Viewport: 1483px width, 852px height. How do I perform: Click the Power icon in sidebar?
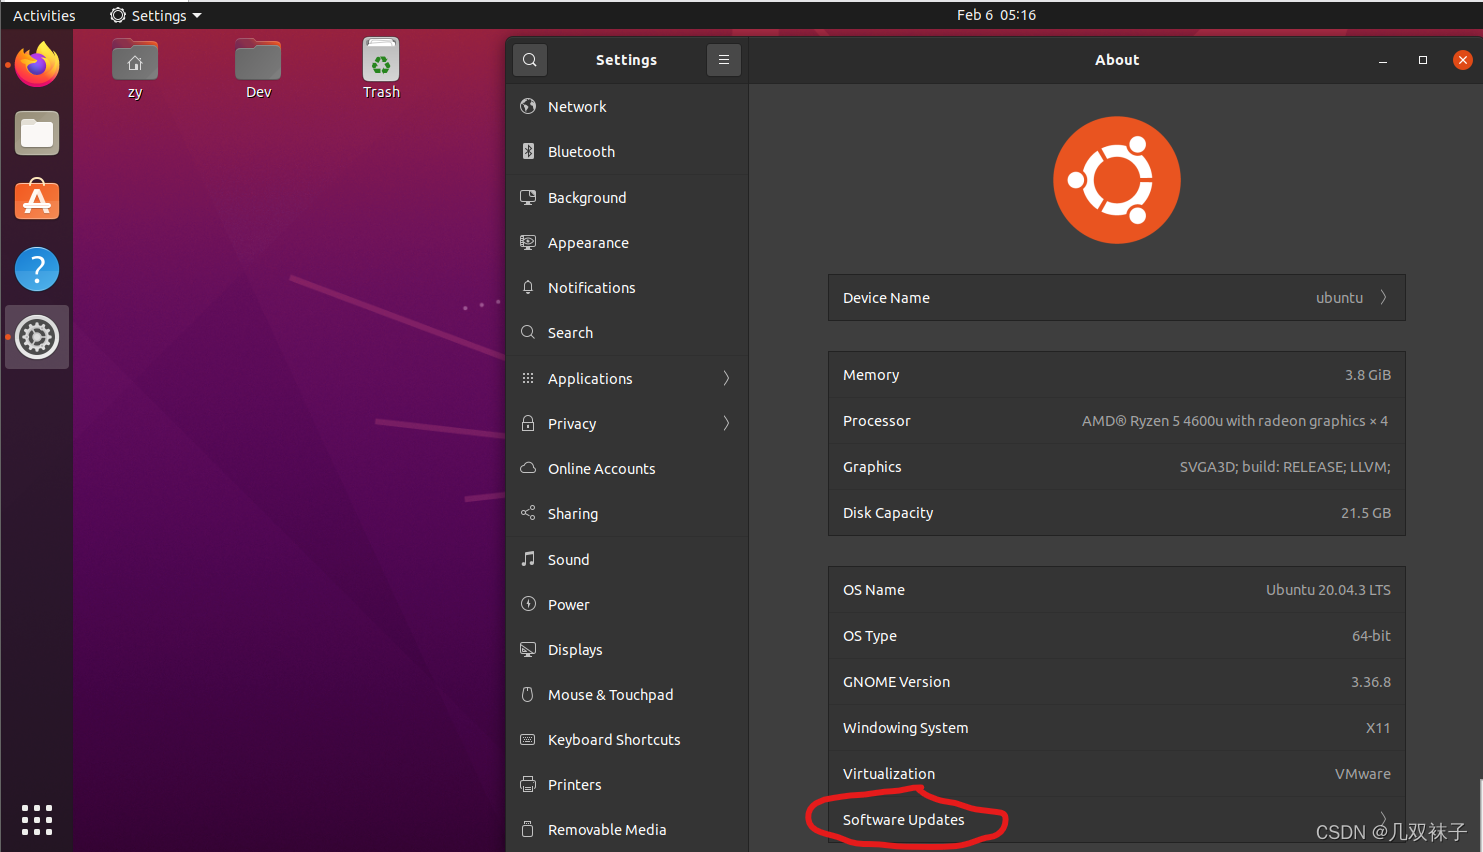[x=528, y=604]
